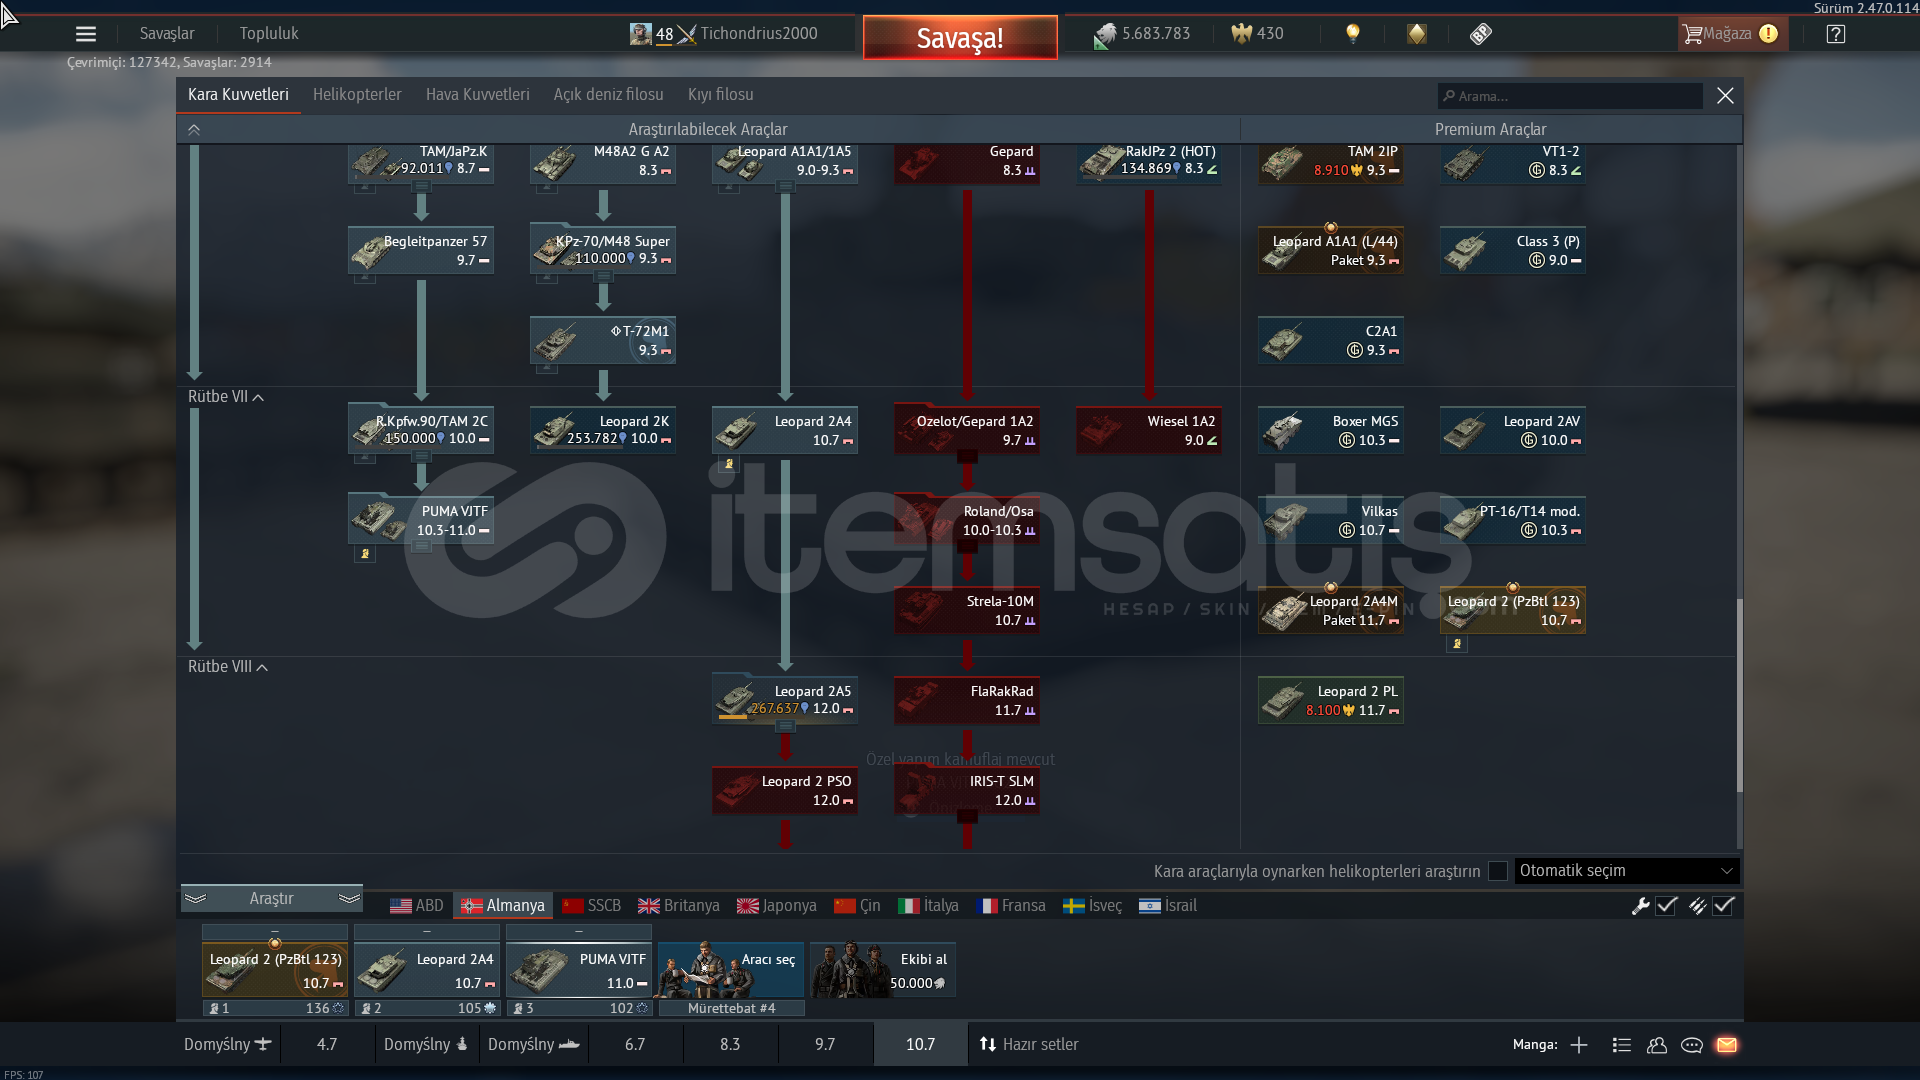Image resolution: width=1920 pixels, height=1080 pixels.
Task: Click the Arama search field
Action: tap(1570, 96)
